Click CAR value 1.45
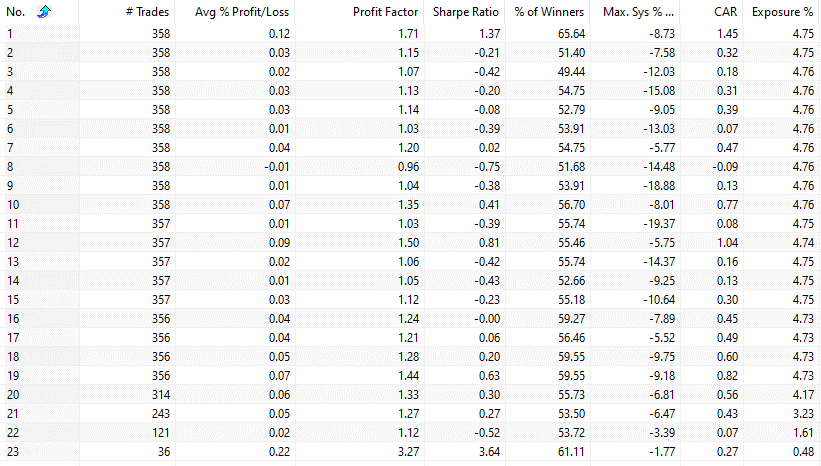The width and height of the screenshot is (821, 466). 727,34
